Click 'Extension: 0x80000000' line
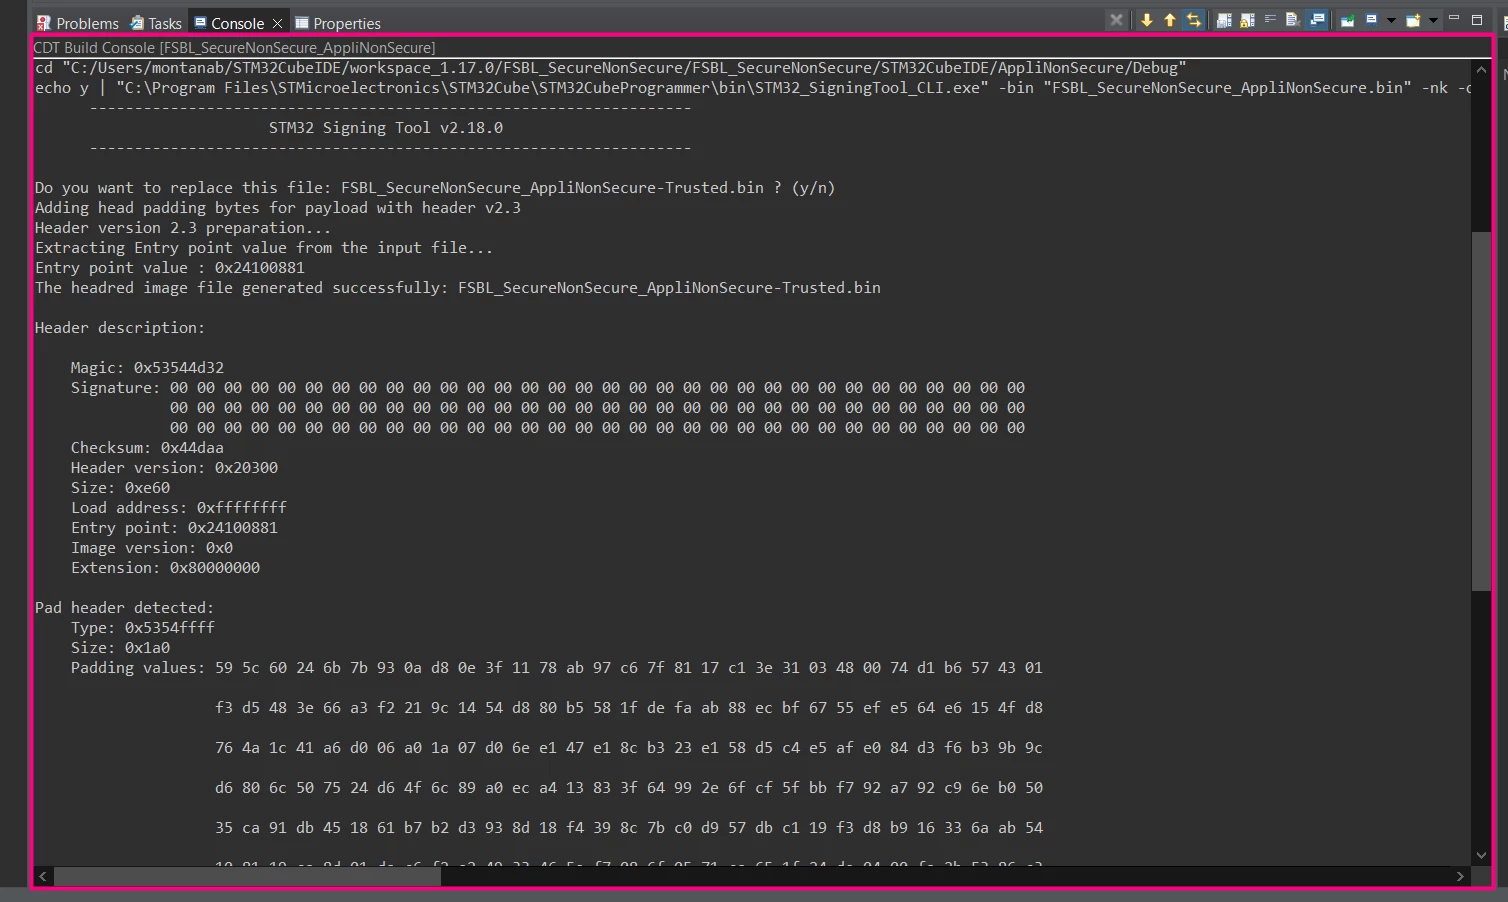This screenshot has width=1508, height=902. [x=165, y=567]
